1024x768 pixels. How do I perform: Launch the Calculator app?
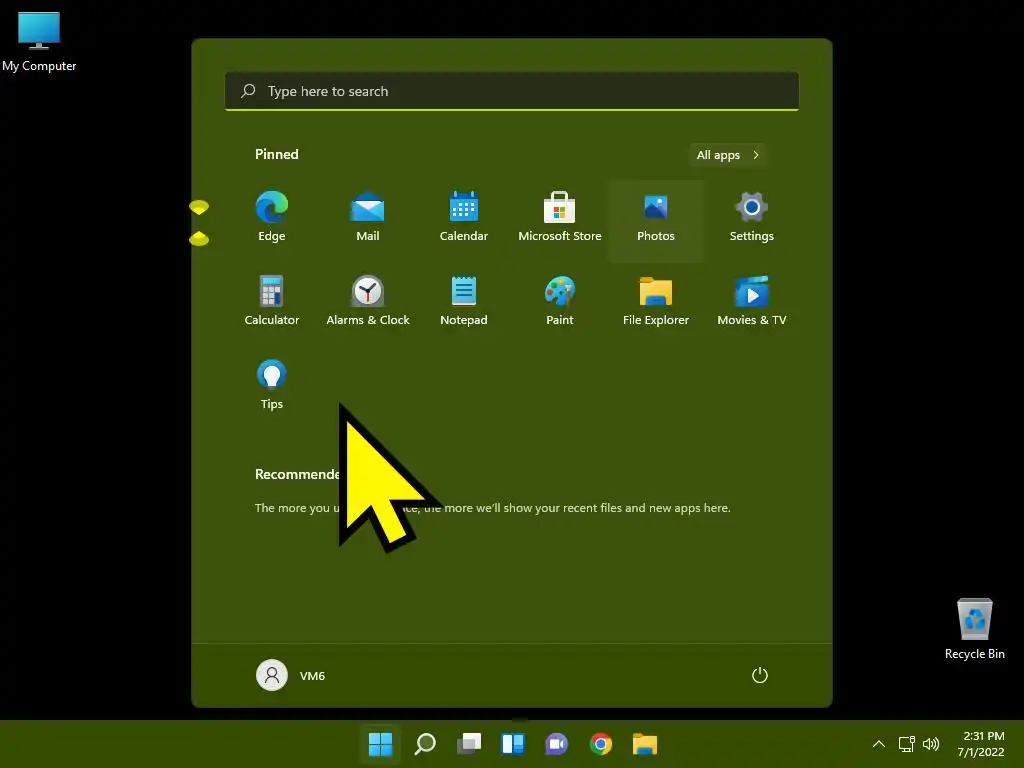point(272,301)
